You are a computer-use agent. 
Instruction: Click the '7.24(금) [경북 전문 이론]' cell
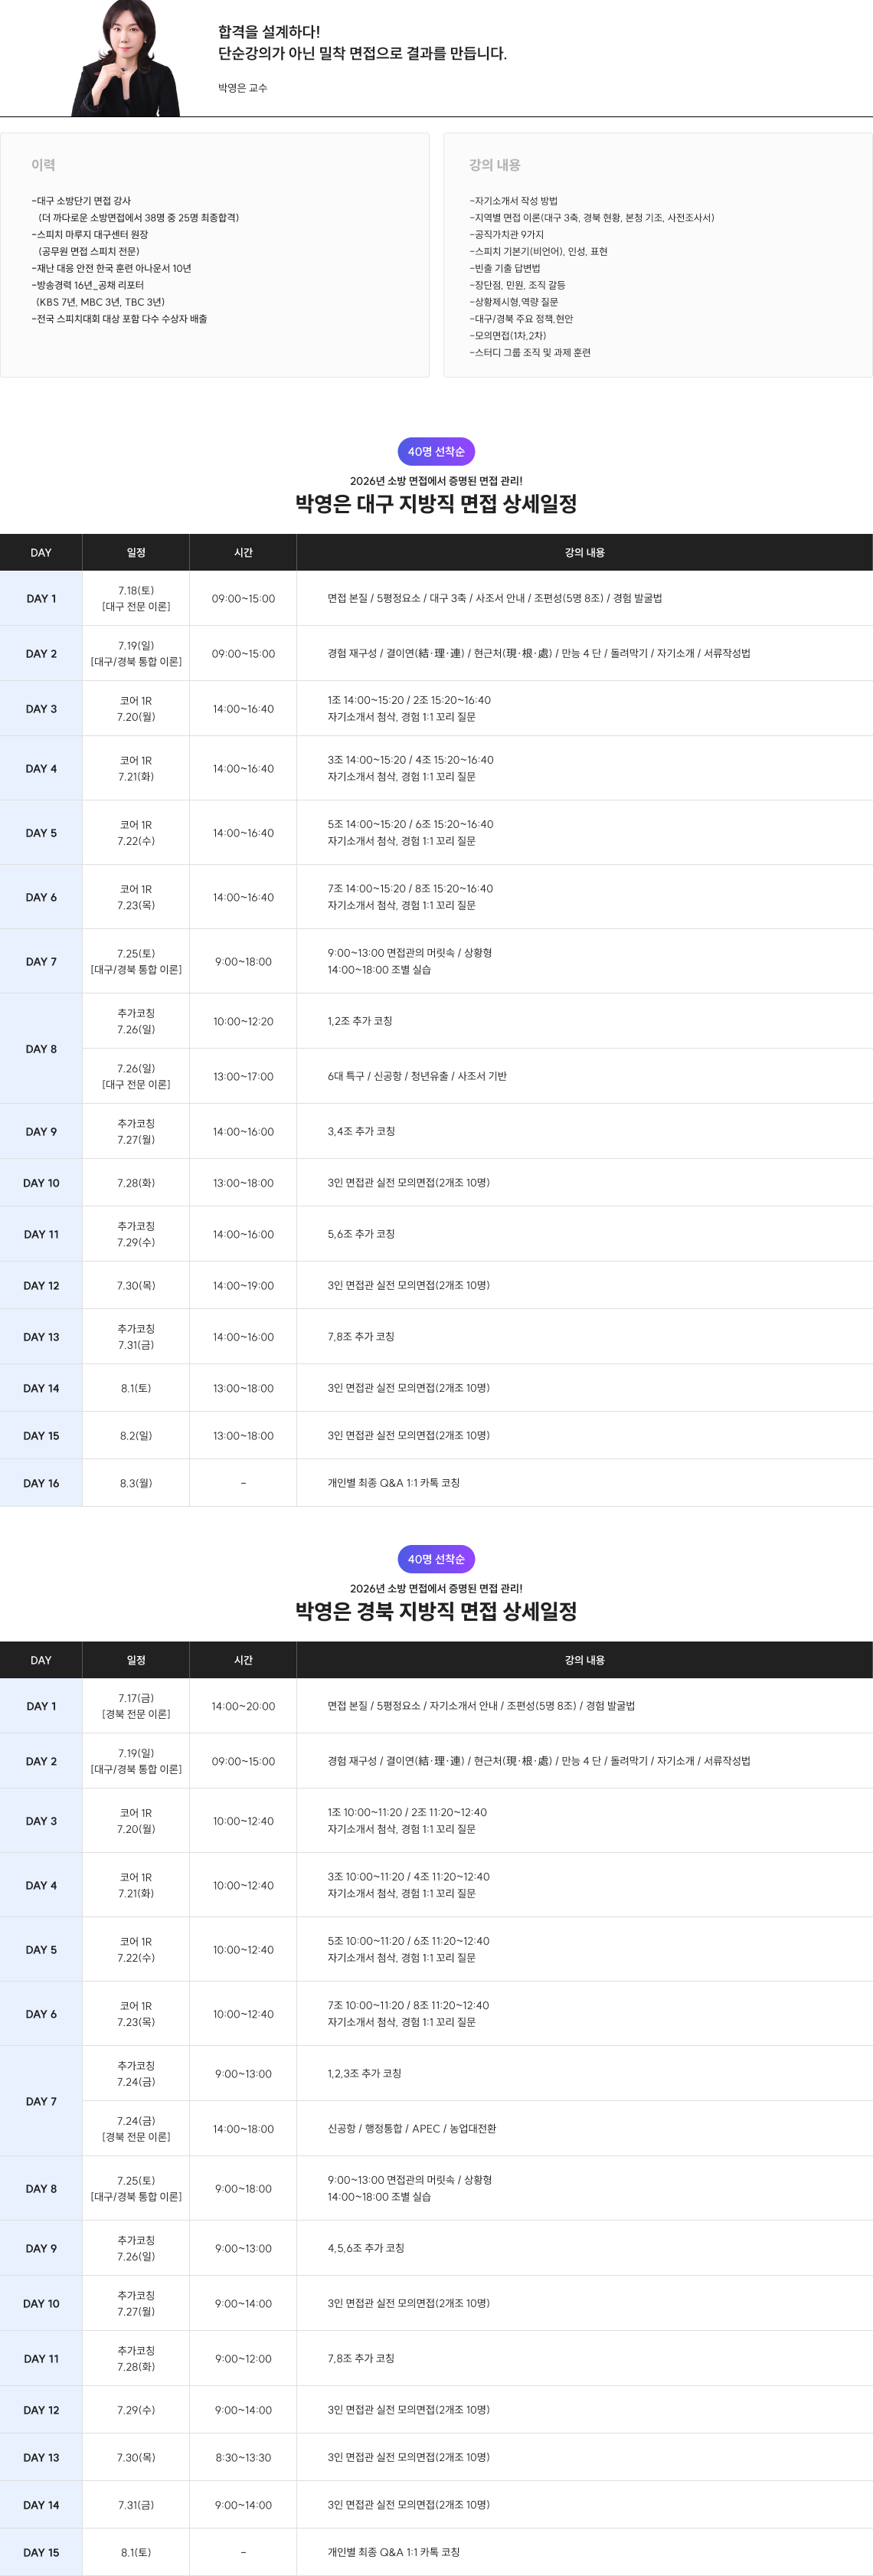coord(136,2128)
